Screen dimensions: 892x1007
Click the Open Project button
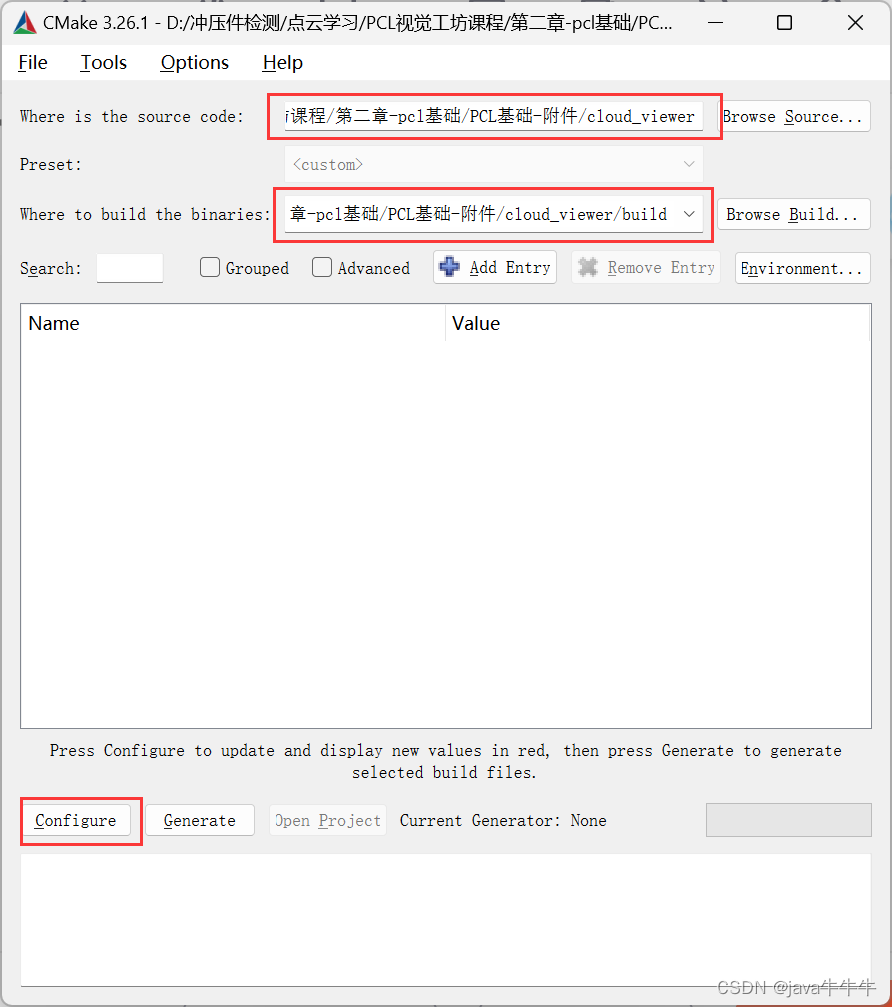point(328,820)
